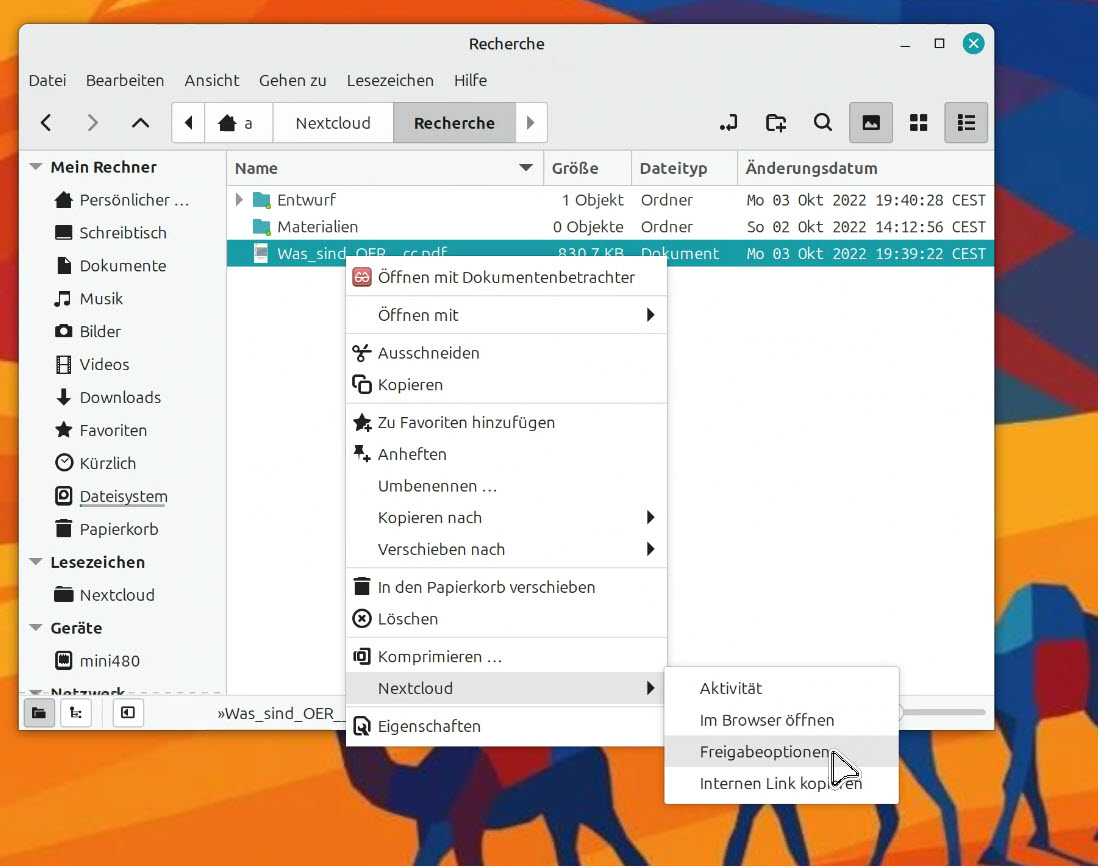
Task: Open the Lesezeichen menu in menu bar
Action: 390,80
